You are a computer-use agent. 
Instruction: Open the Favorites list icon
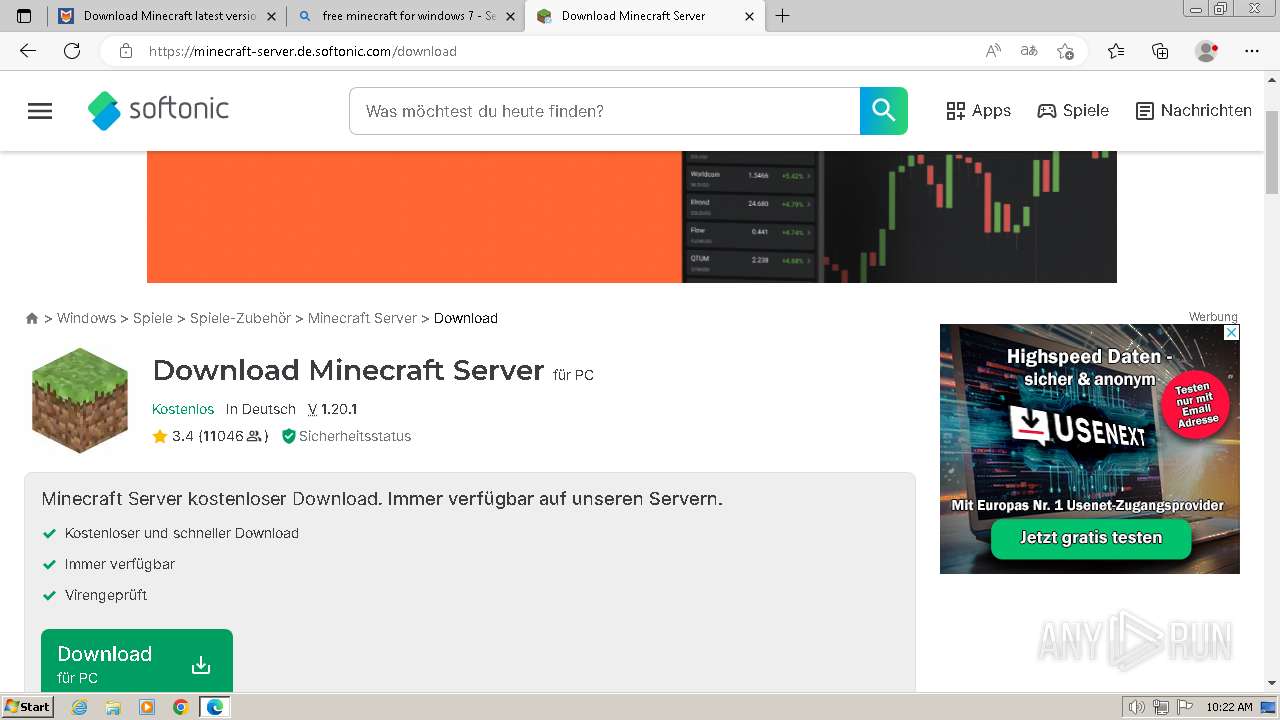(1116, 51)
